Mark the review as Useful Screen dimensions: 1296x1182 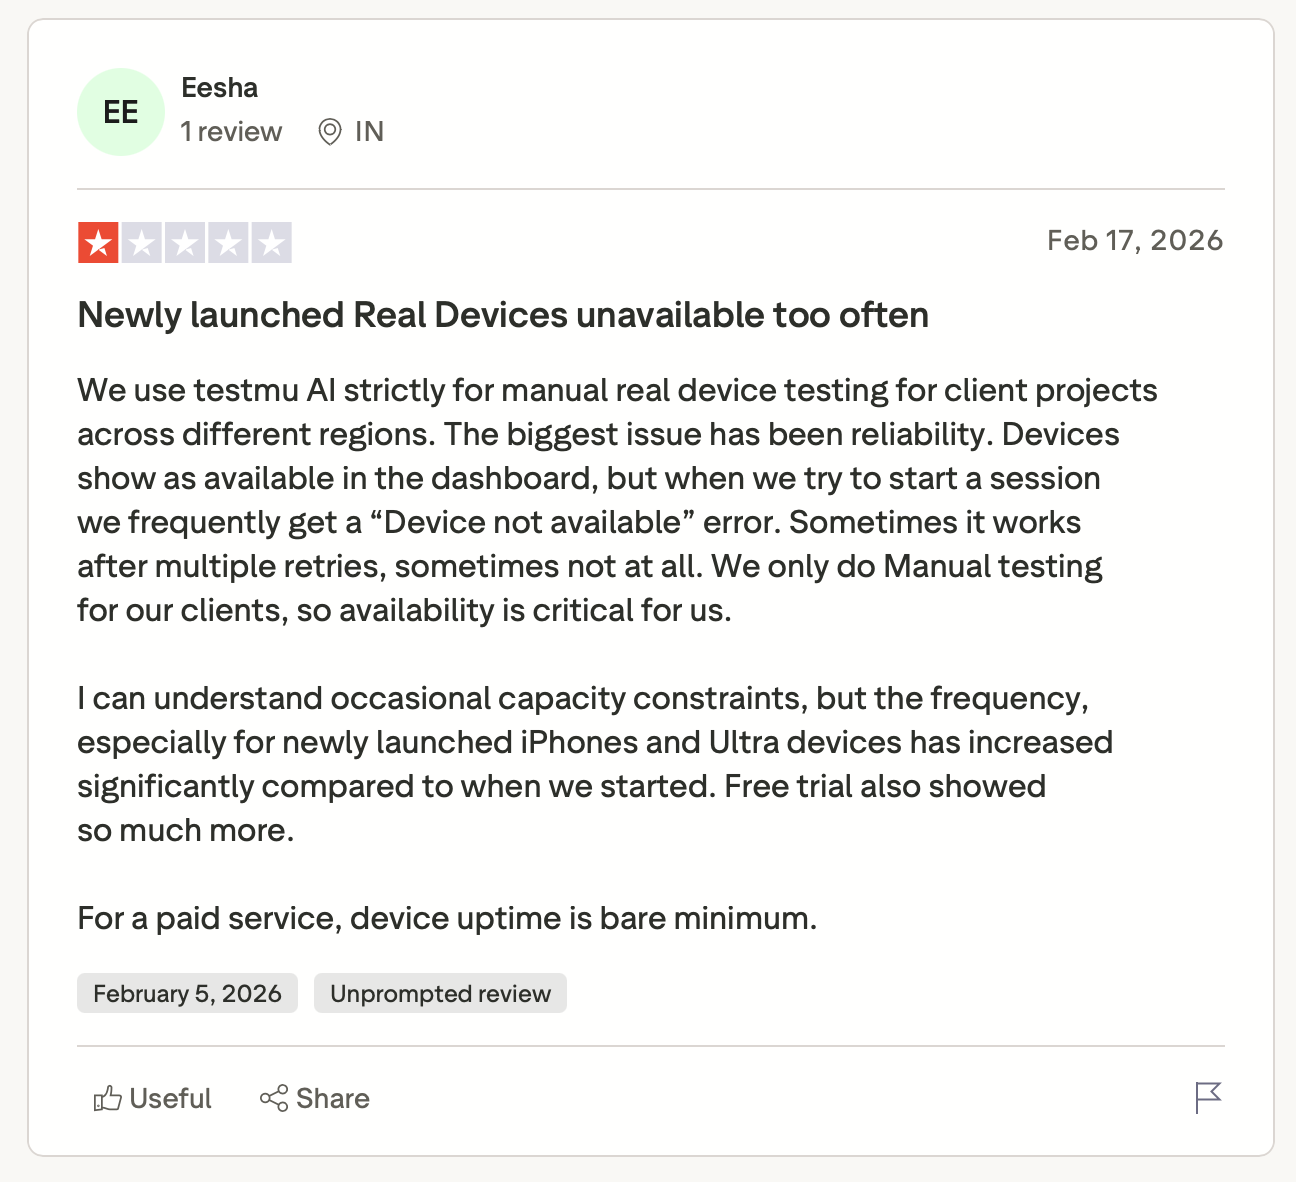click(170, 1099)
